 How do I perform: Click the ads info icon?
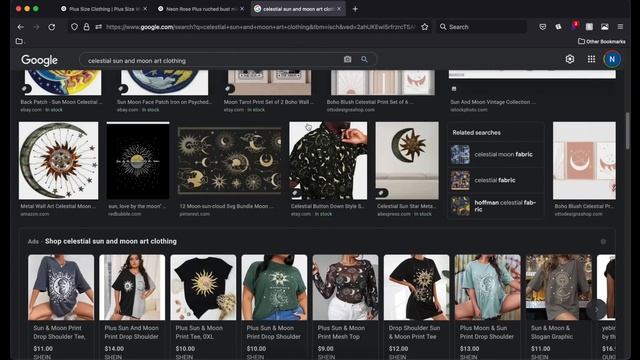tap(603, 242)
